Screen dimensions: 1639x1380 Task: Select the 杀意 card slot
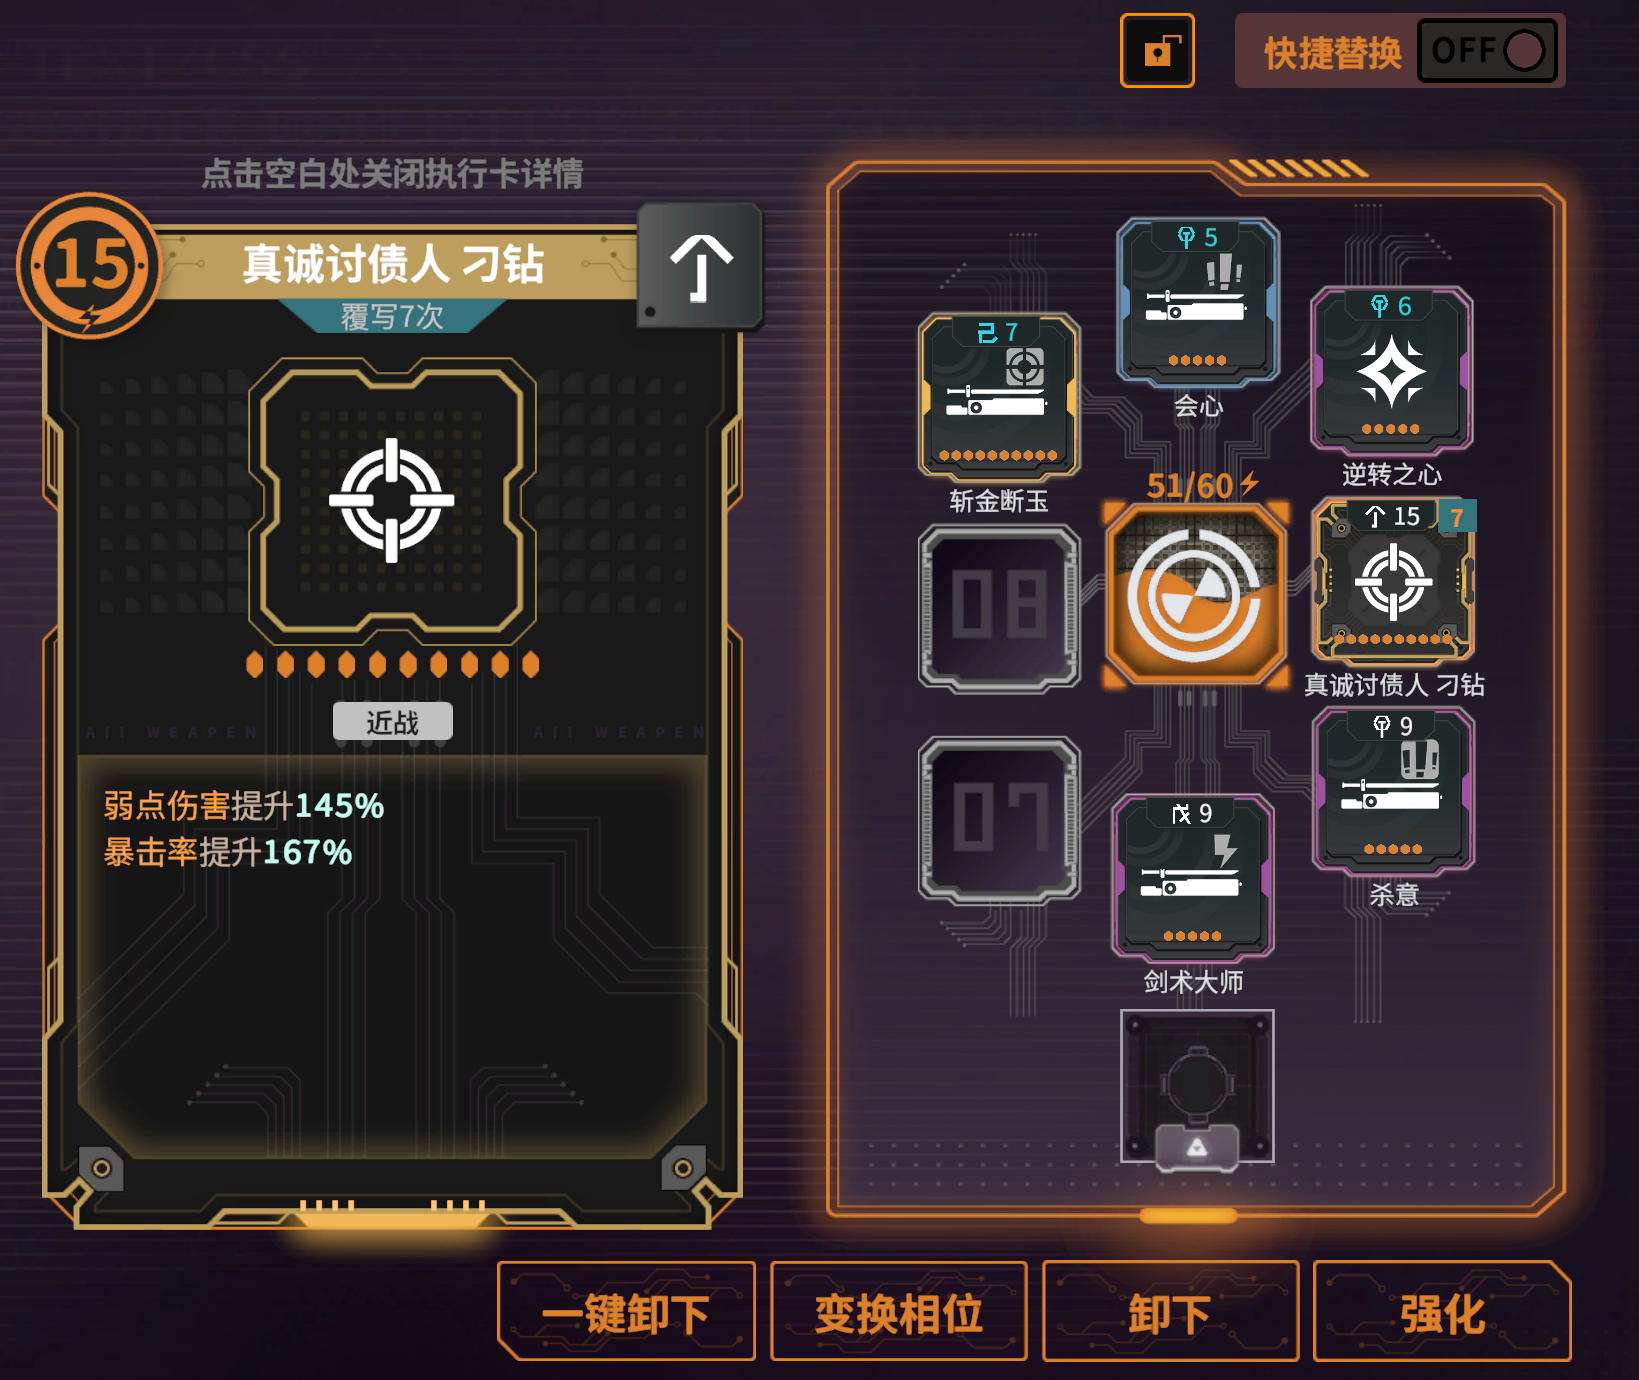(1393, 790)
